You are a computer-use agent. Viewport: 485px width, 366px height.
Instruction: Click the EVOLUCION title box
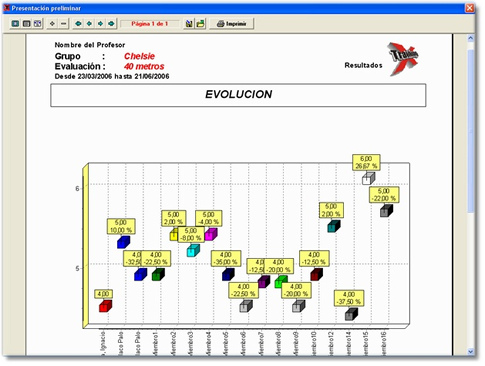coord(238,95)
